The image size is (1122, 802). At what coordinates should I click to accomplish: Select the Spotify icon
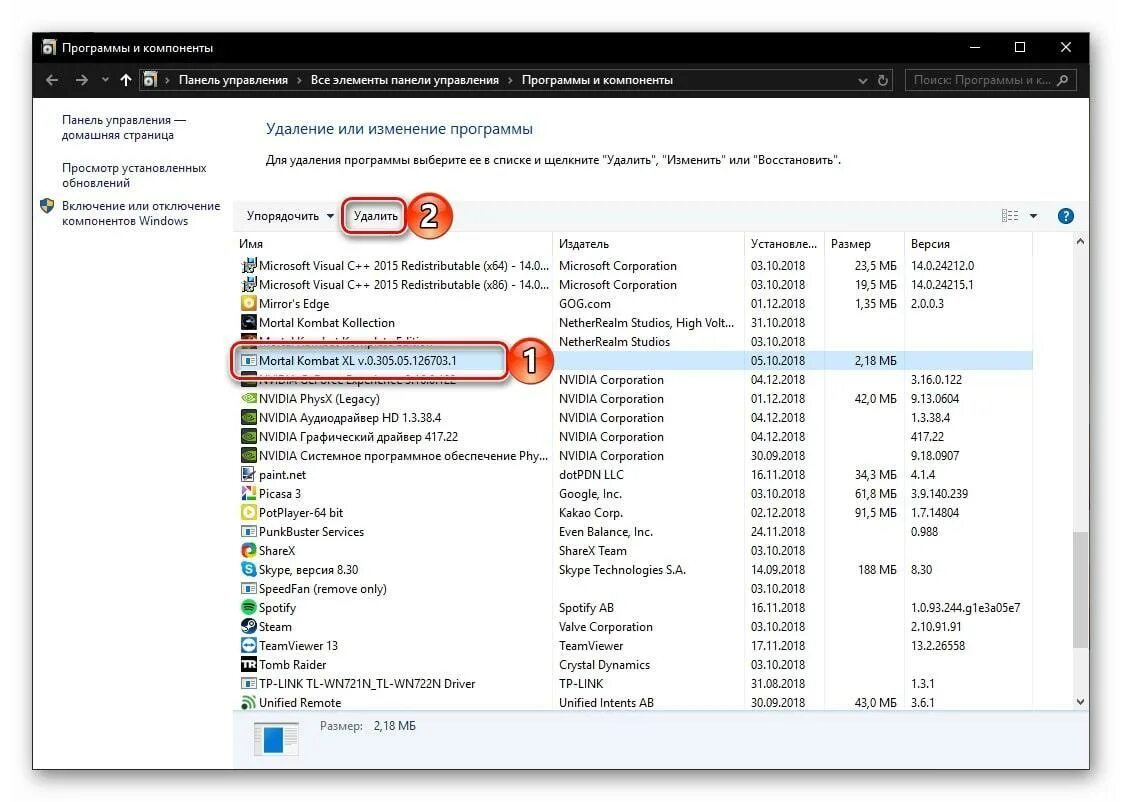click(x=248, y=607)
